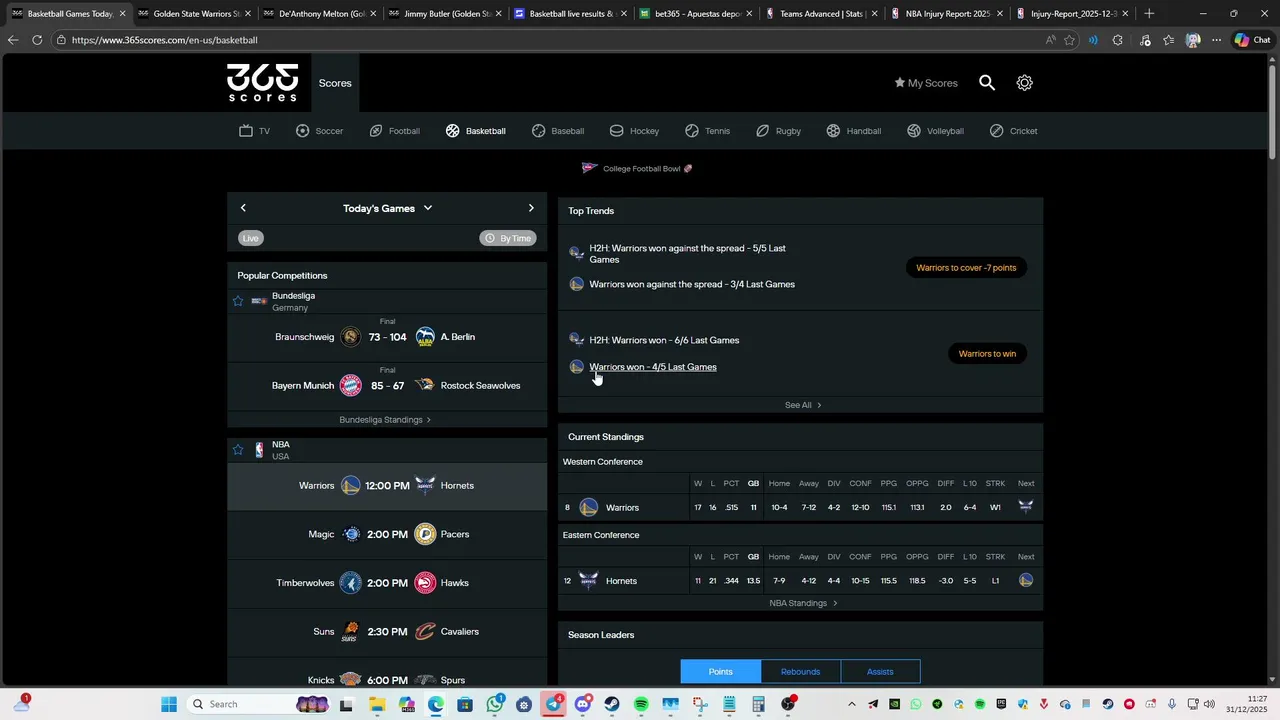Select the TV sport tab
Screen dimensions: 1280x720
(254, 131)
